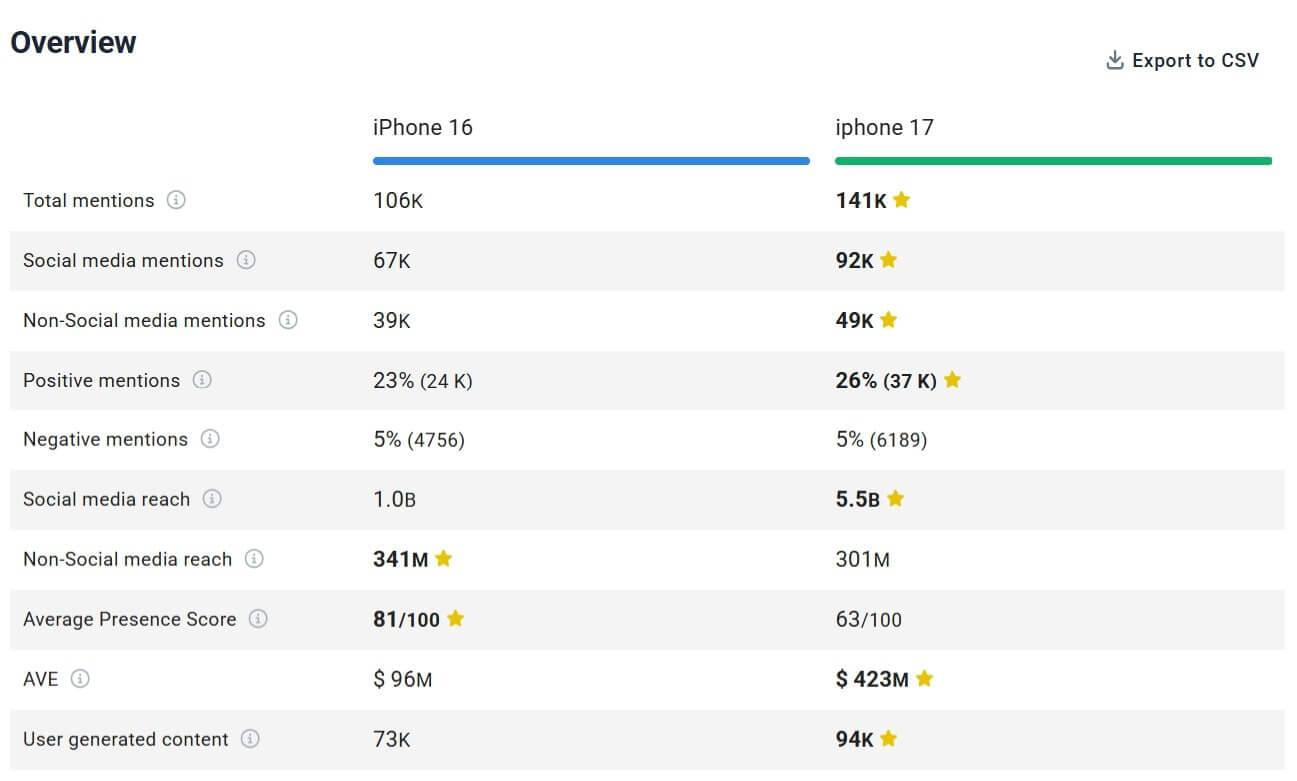1297x781 pixels.
Task: Click the Negative mentions info icon
Action: [x=210, y=439]
